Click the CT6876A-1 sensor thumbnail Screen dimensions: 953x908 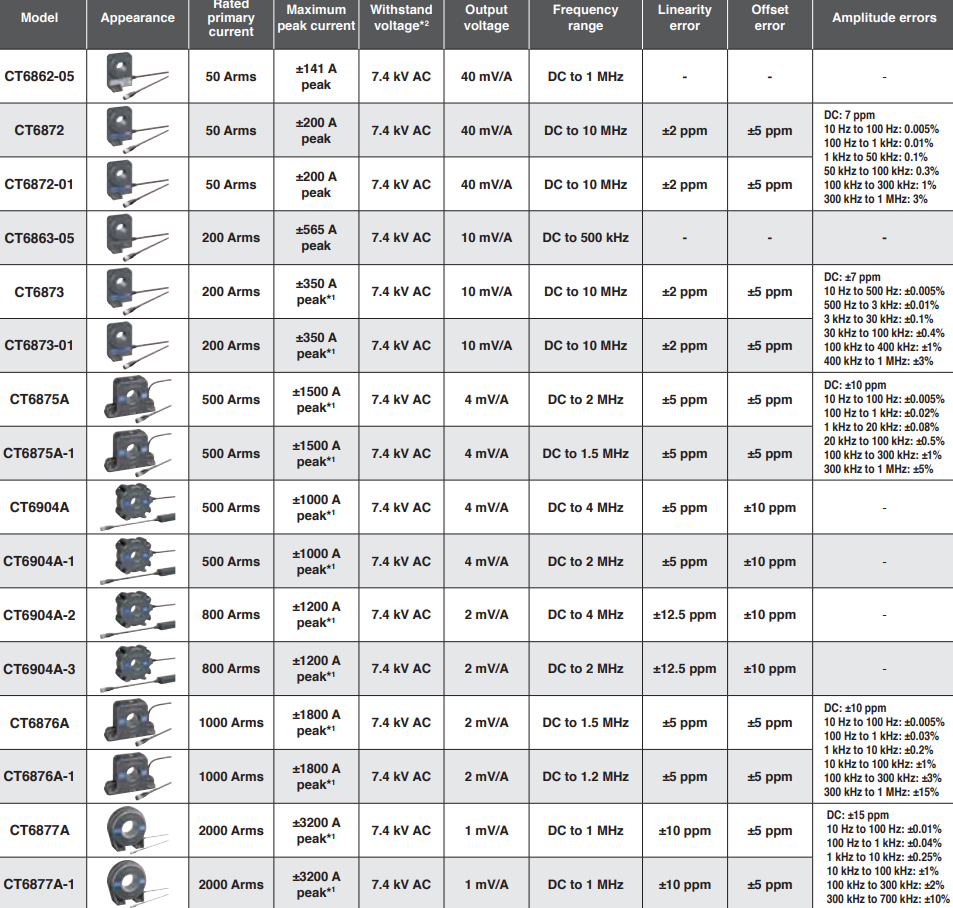coord(137,776)
